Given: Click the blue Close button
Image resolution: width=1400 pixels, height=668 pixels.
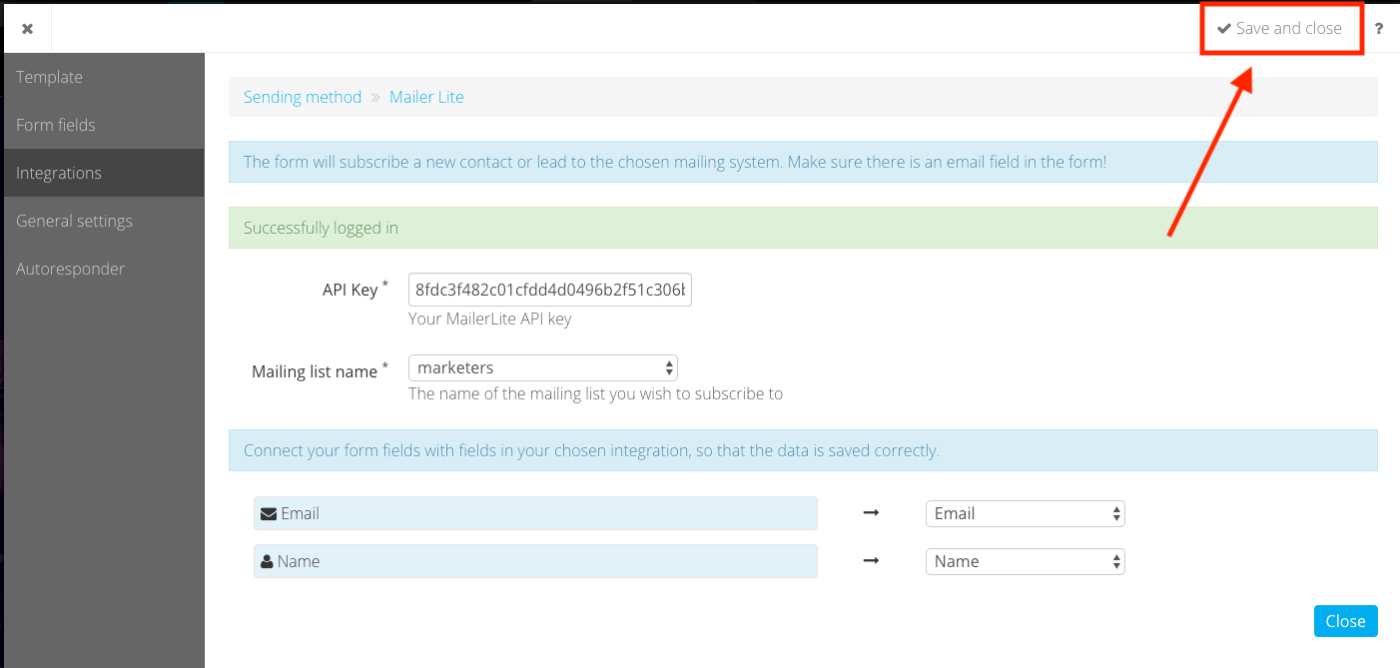Looking at the screenshot, I should point(1345,621).
